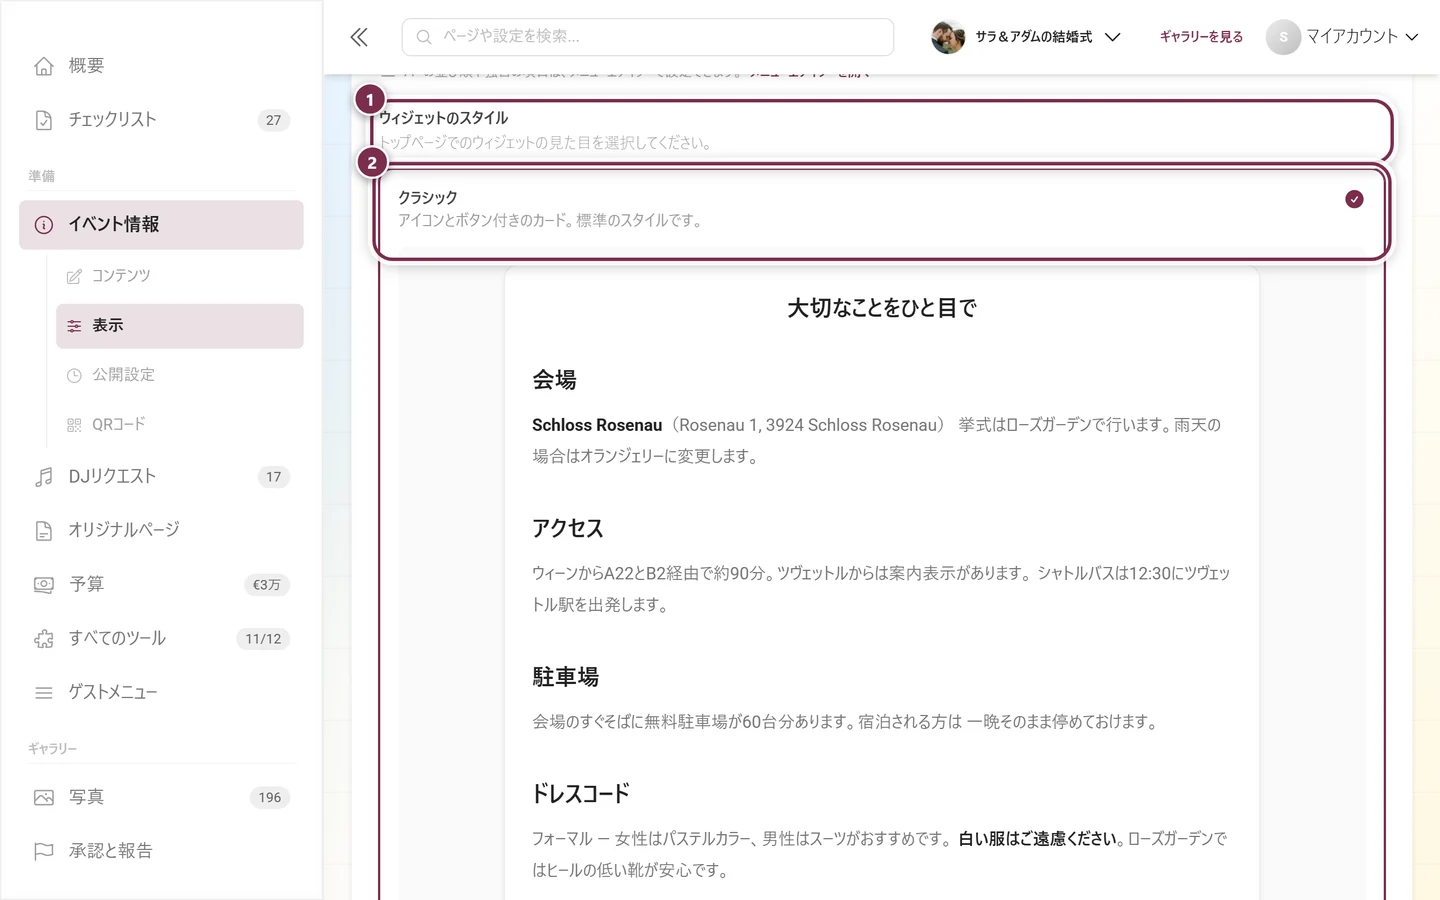This screenshot has height=900, width=1440.
Task: Click the DJリクエスト badge 17
Action: click(x=273, y=477)
